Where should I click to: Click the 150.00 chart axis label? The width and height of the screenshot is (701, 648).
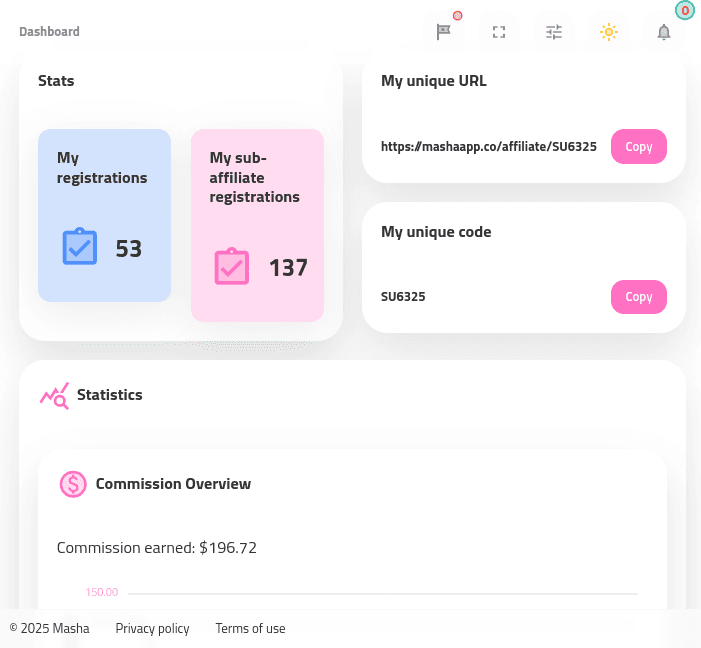tap(102, 592)
